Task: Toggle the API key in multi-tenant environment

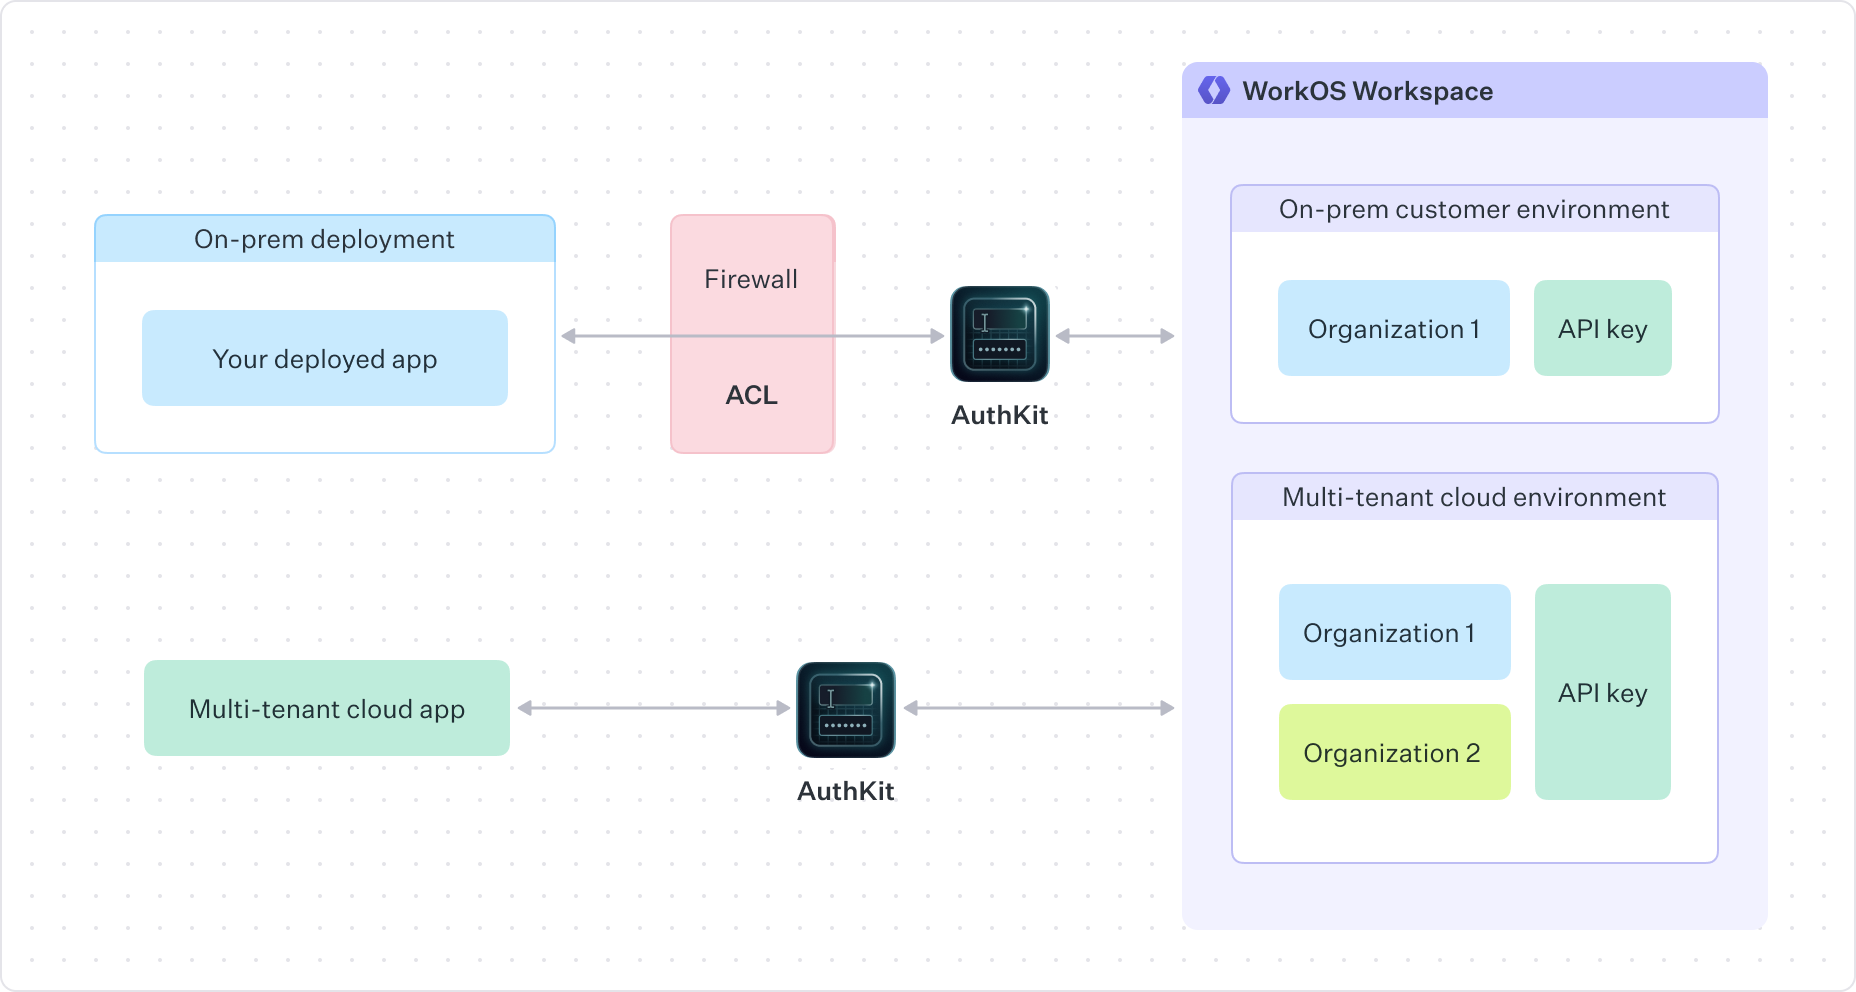Action: [x=1603, y=692]
